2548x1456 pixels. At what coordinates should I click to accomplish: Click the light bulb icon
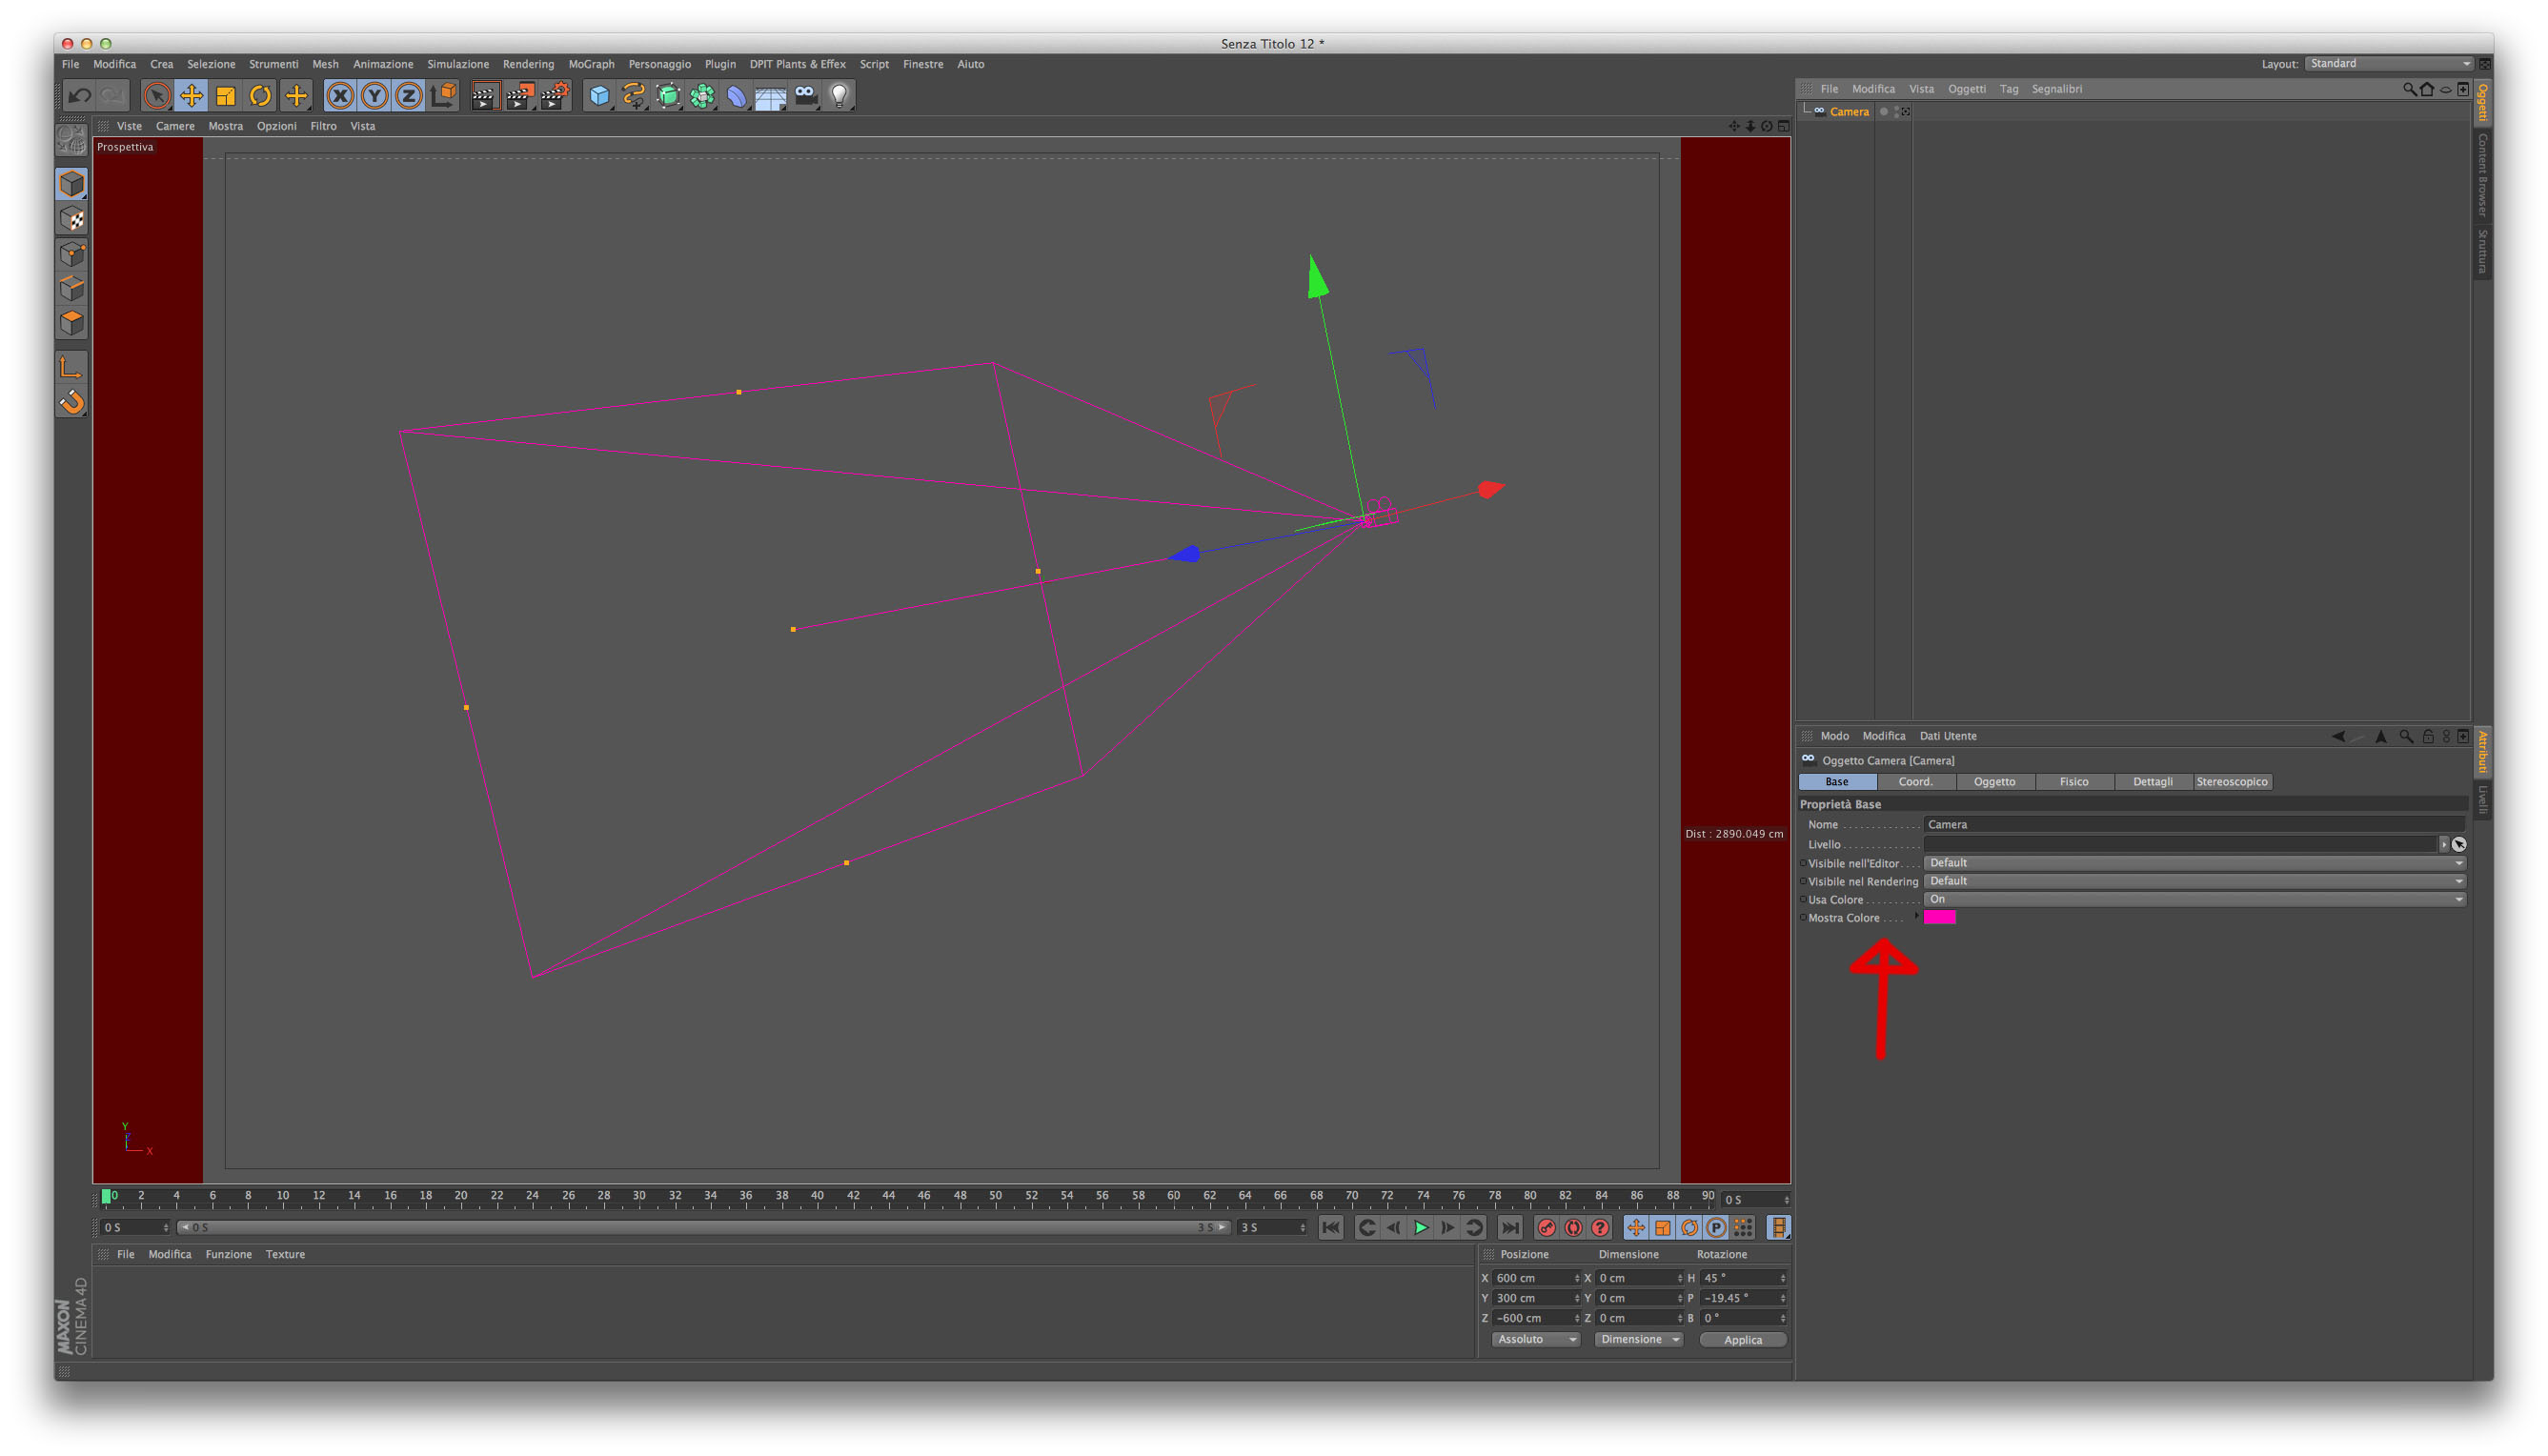[x=840, y=96]
